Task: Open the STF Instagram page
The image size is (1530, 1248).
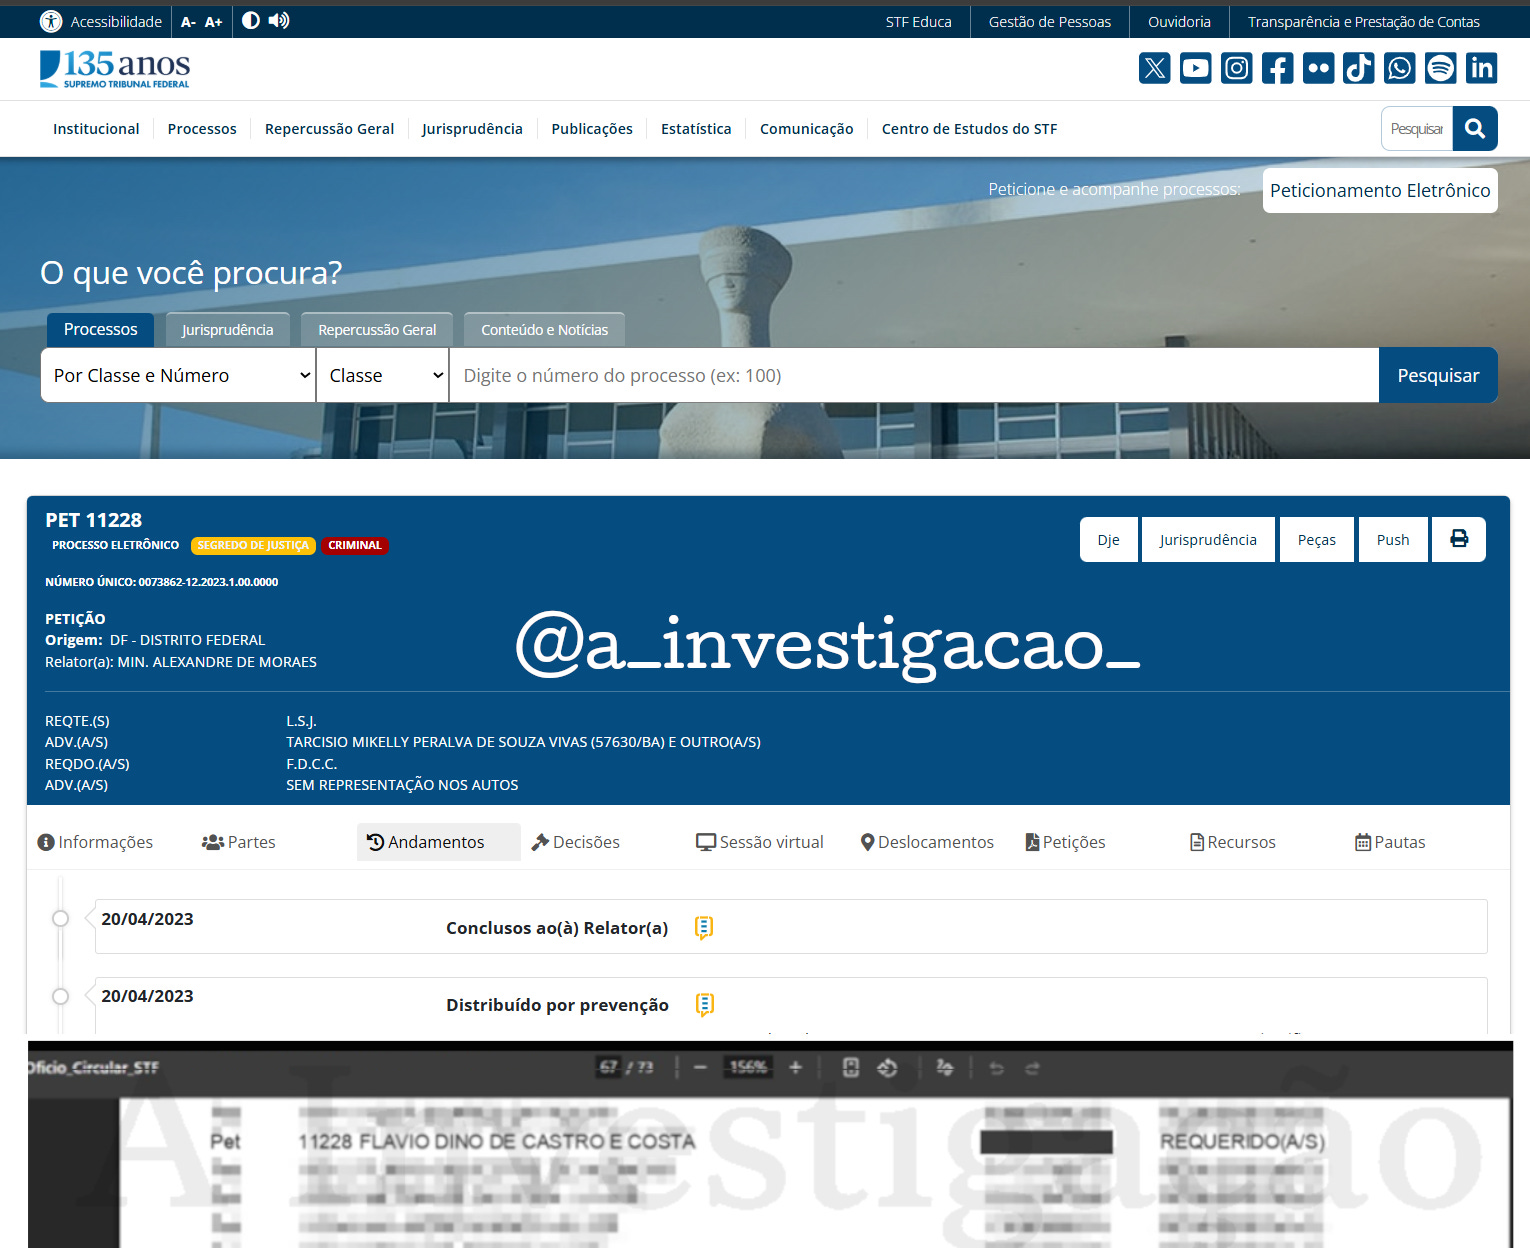Action: coord(1237,68)
